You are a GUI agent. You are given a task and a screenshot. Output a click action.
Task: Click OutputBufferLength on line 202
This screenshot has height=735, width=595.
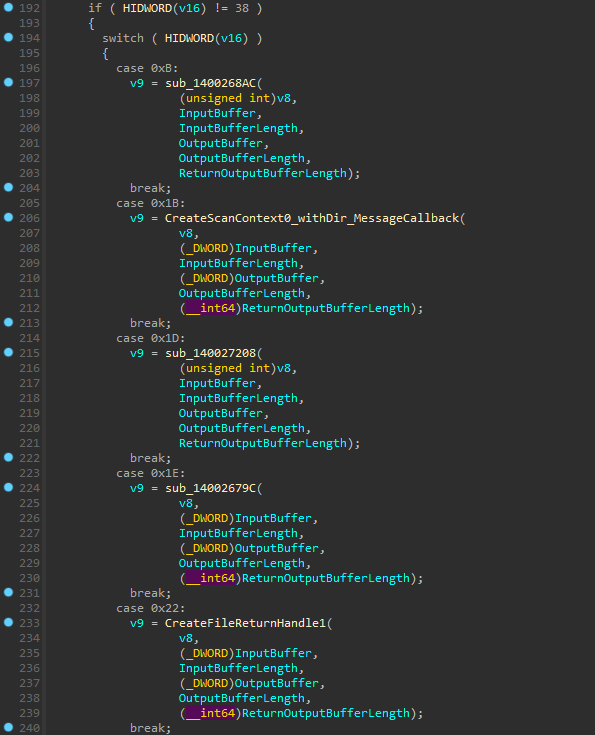[x=241, y=158]
